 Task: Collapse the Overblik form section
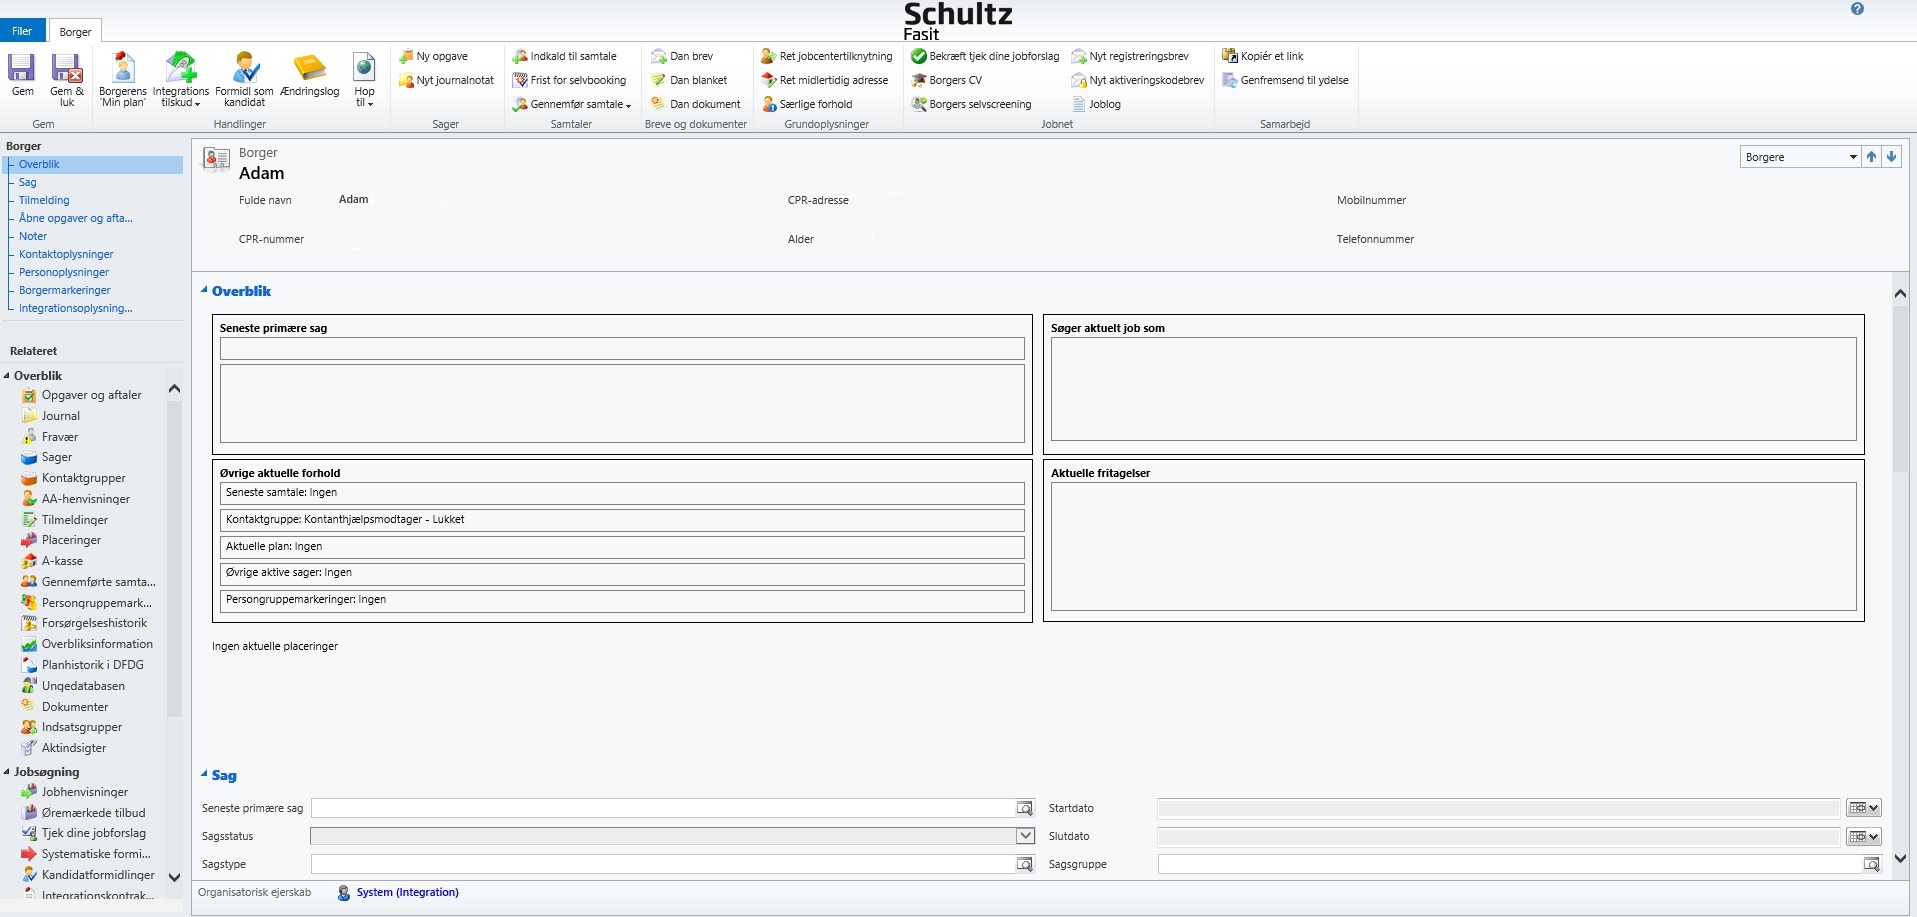tap(204, 290)
